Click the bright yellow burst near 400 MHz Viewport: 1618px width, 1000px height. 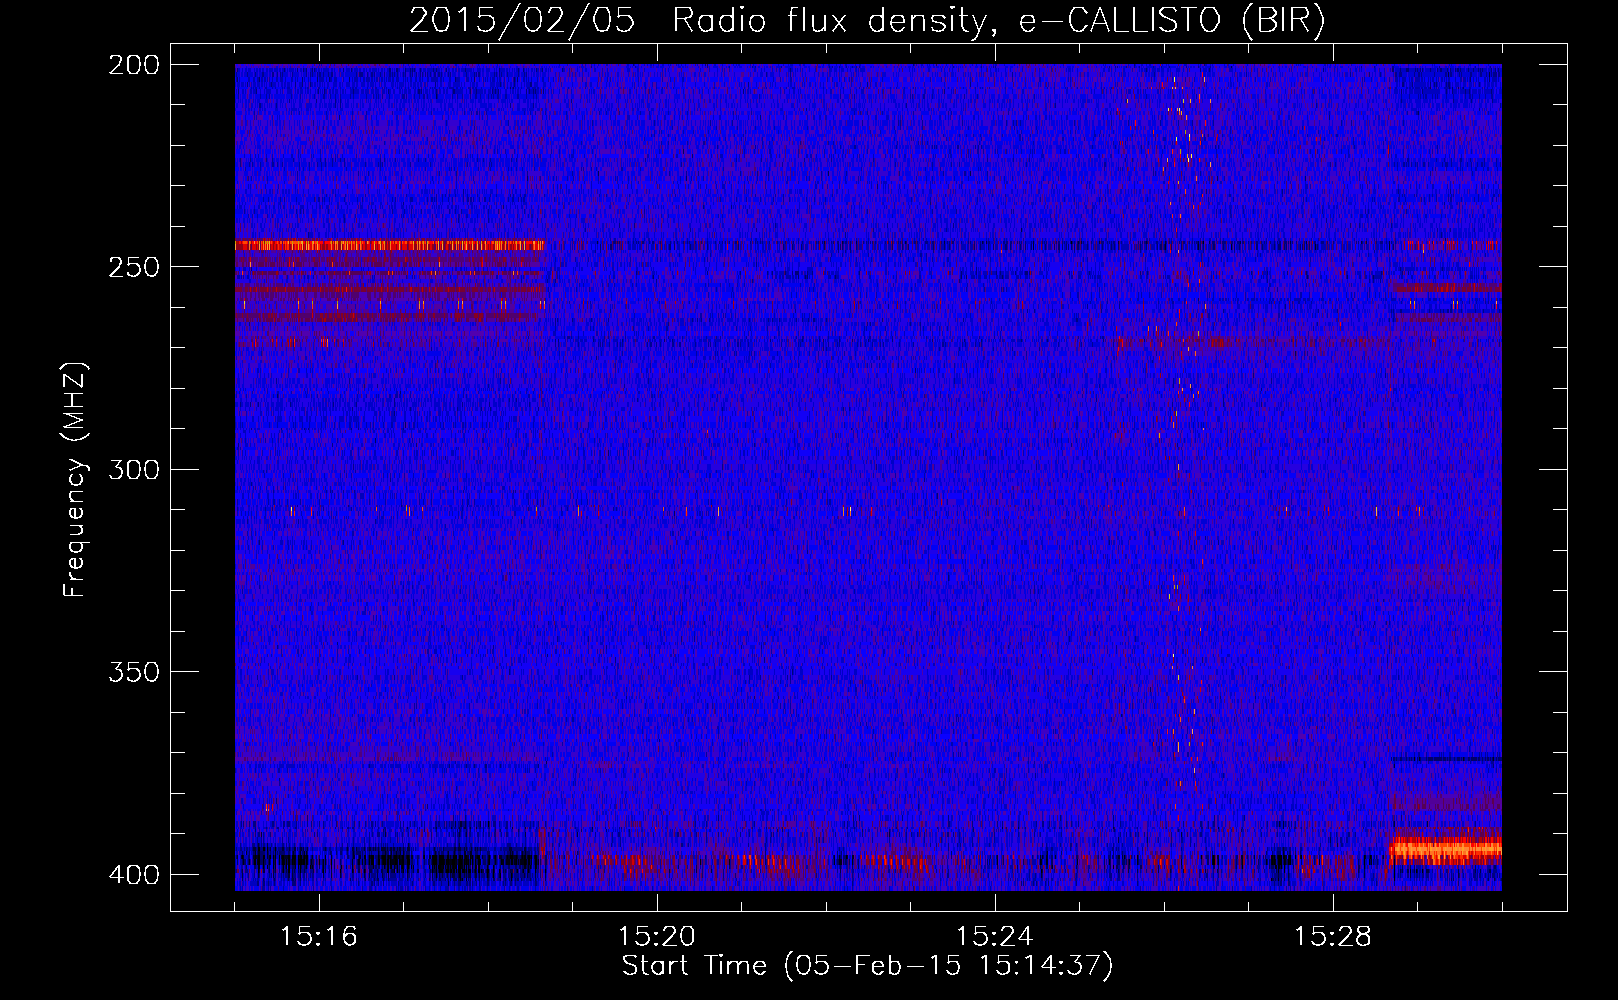click(1446, 850)
